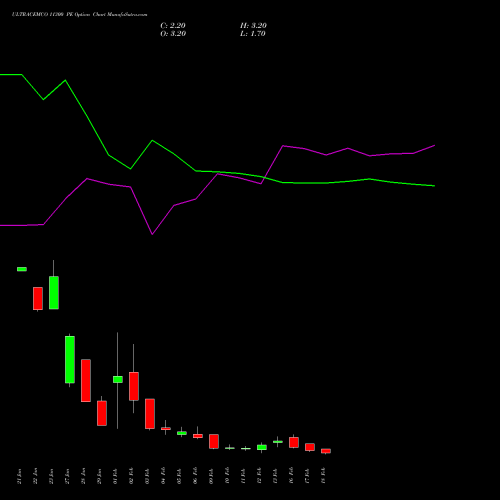Select the 03 Feb date label
Image resolution: width=500 pixels, height=500 pixels.
(147, 476)
